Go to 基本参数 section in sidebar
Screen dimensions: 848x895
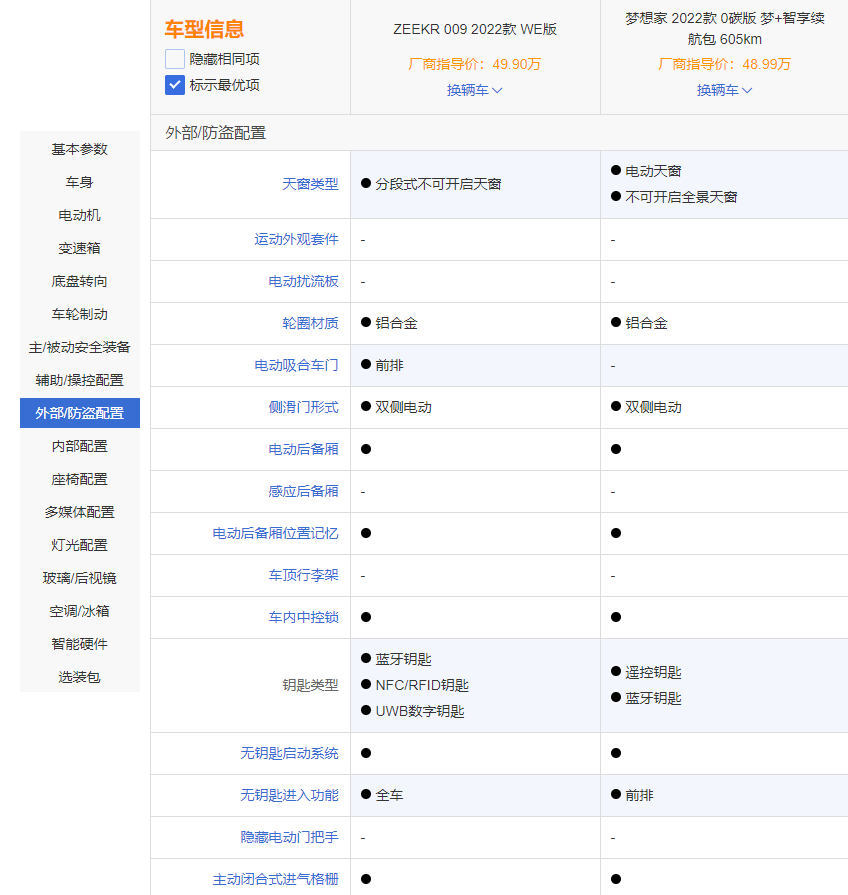pyautogui.click(x=80, y=149)
